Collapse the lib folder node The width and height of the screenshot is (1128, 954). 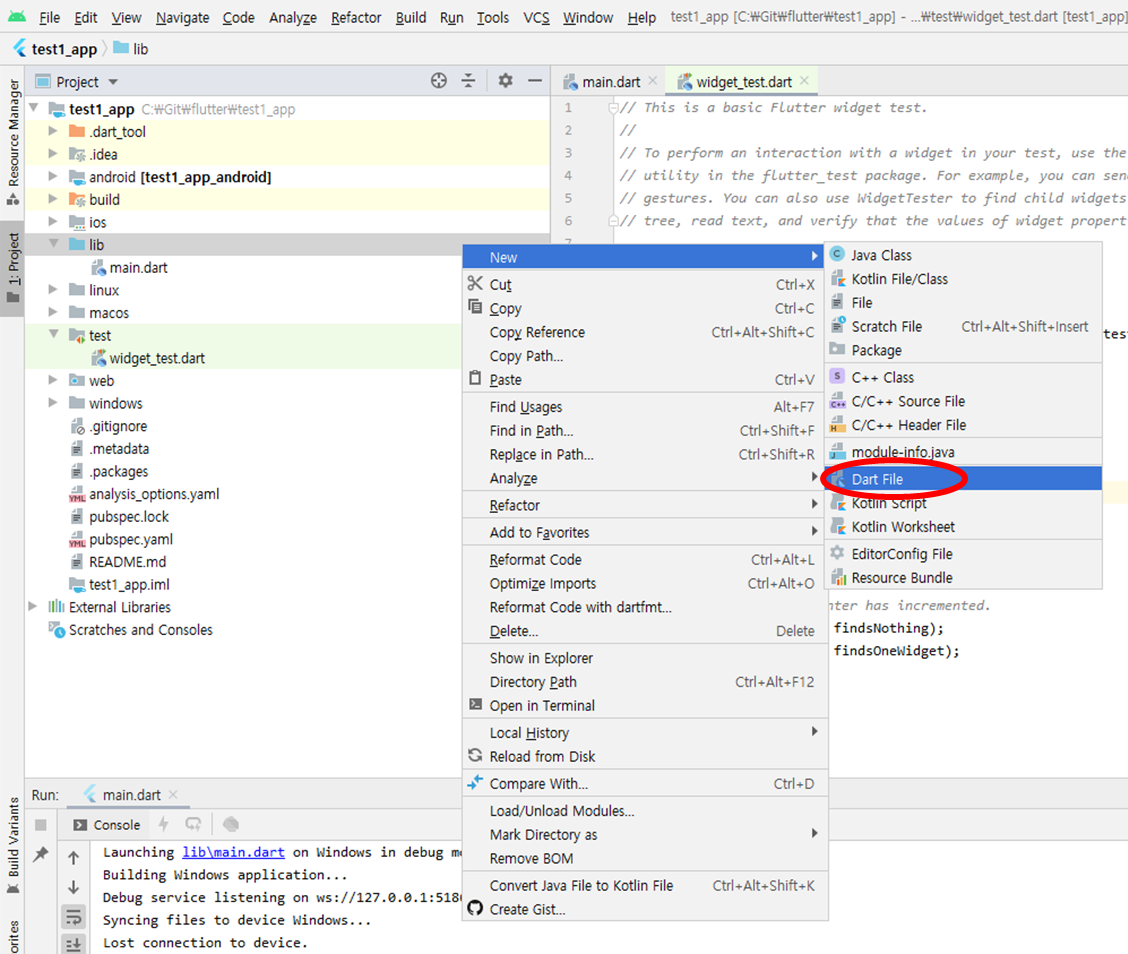tap(53, 243)
